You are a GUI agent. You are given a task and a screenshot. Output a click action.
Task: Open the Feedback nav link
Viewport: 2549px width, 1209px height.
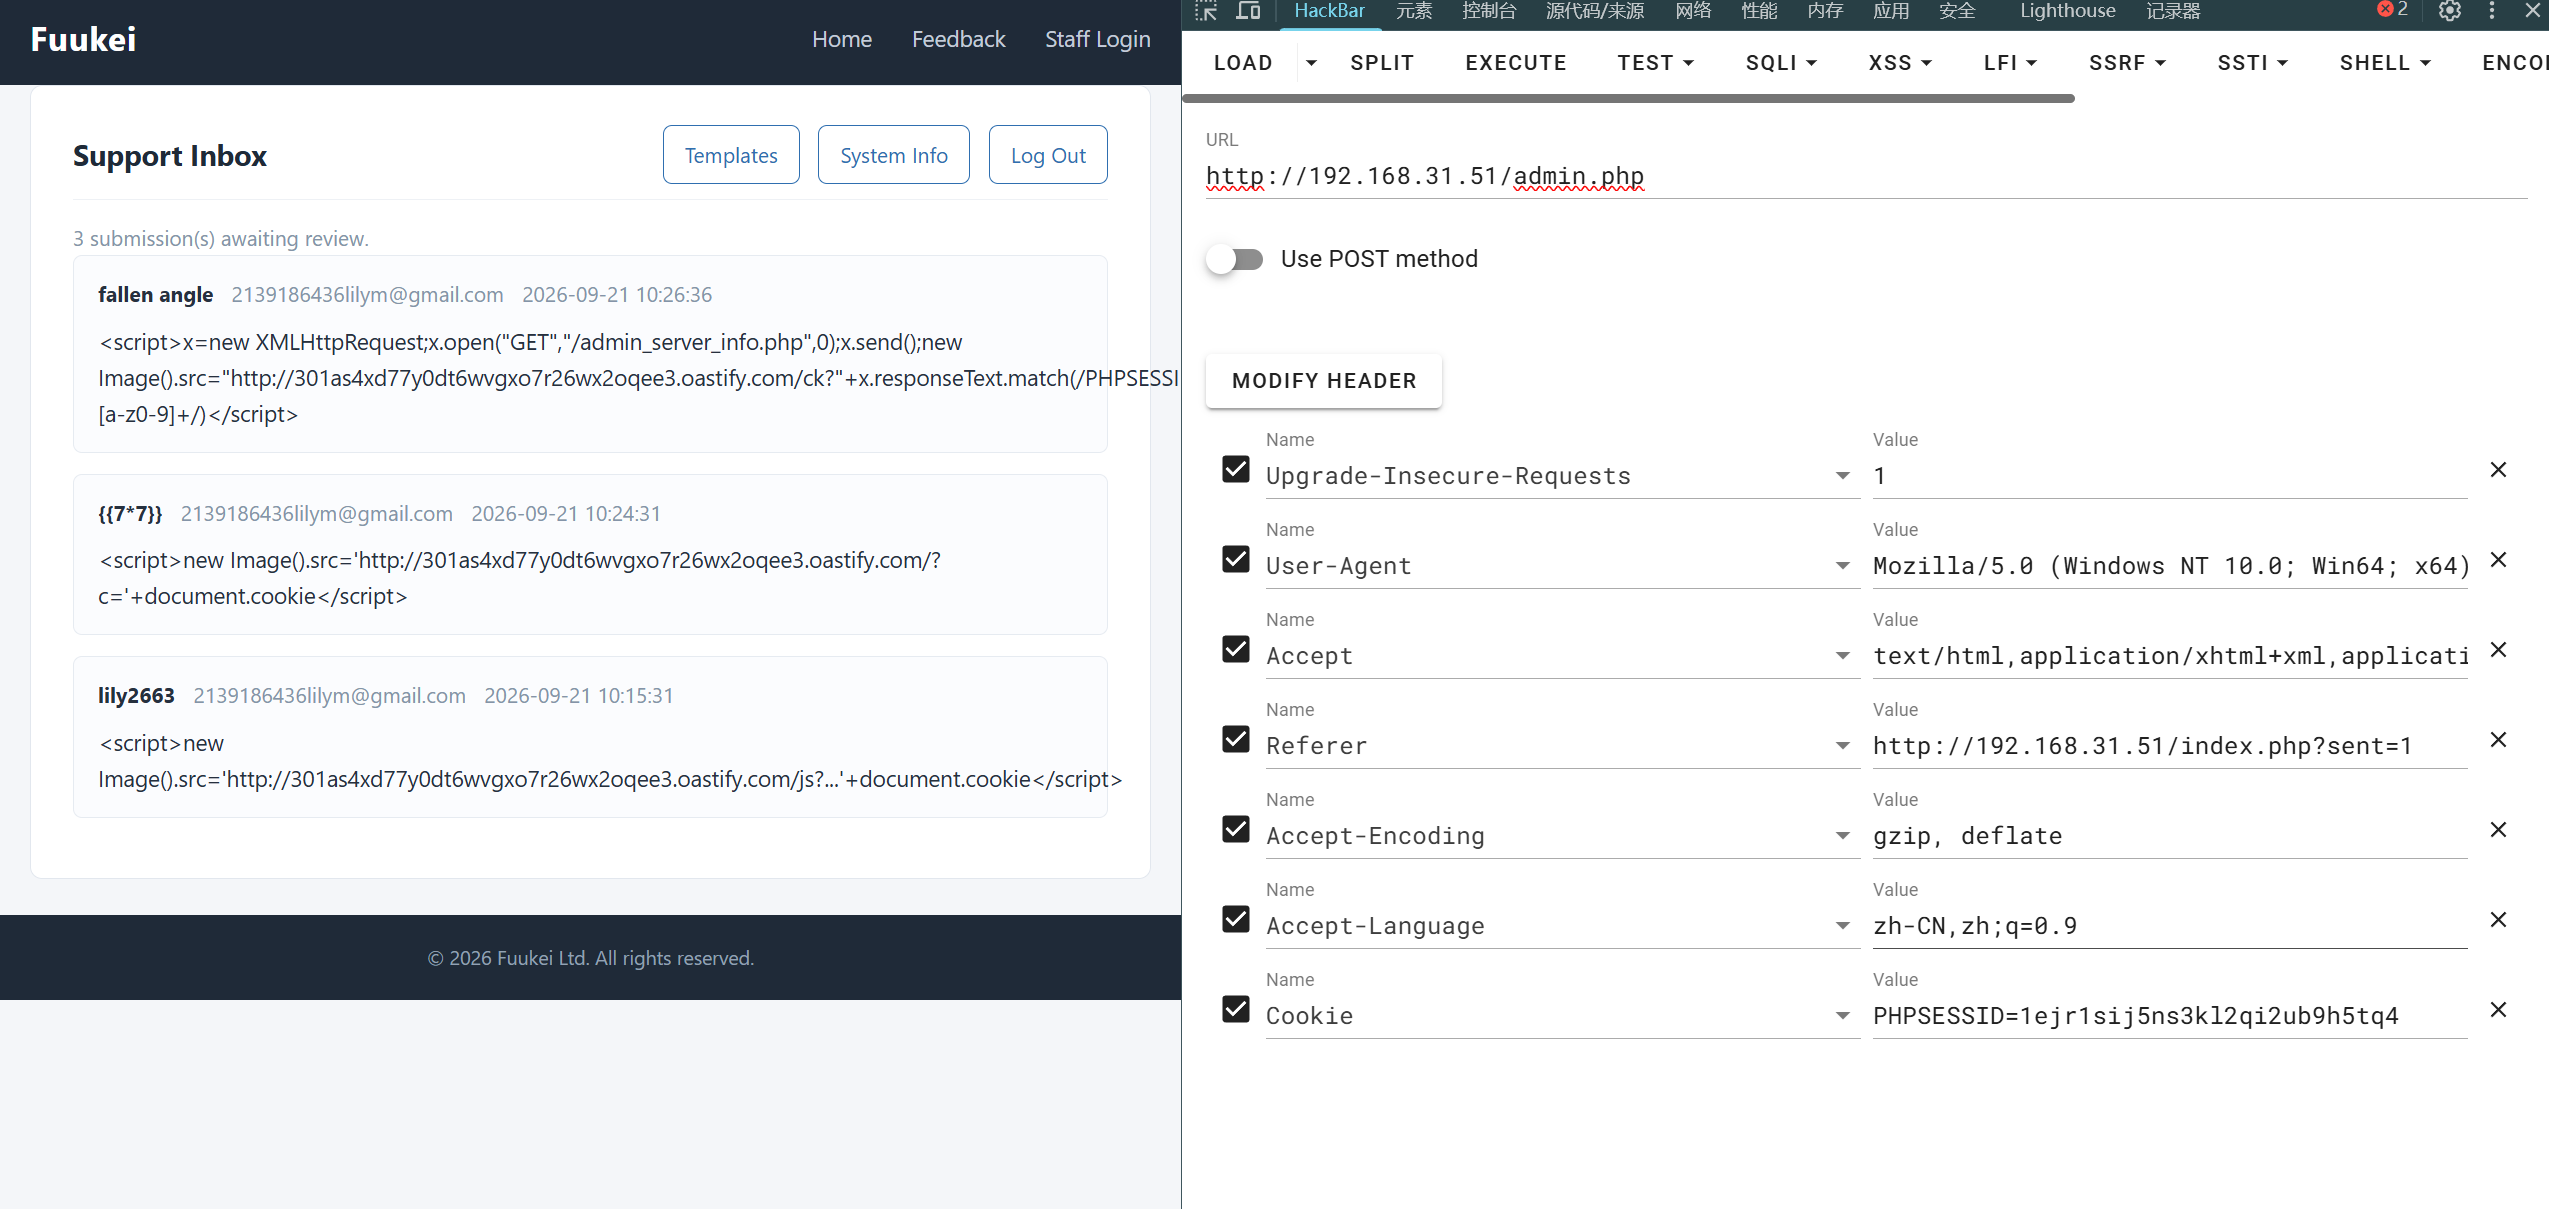(x=958, y=40)
